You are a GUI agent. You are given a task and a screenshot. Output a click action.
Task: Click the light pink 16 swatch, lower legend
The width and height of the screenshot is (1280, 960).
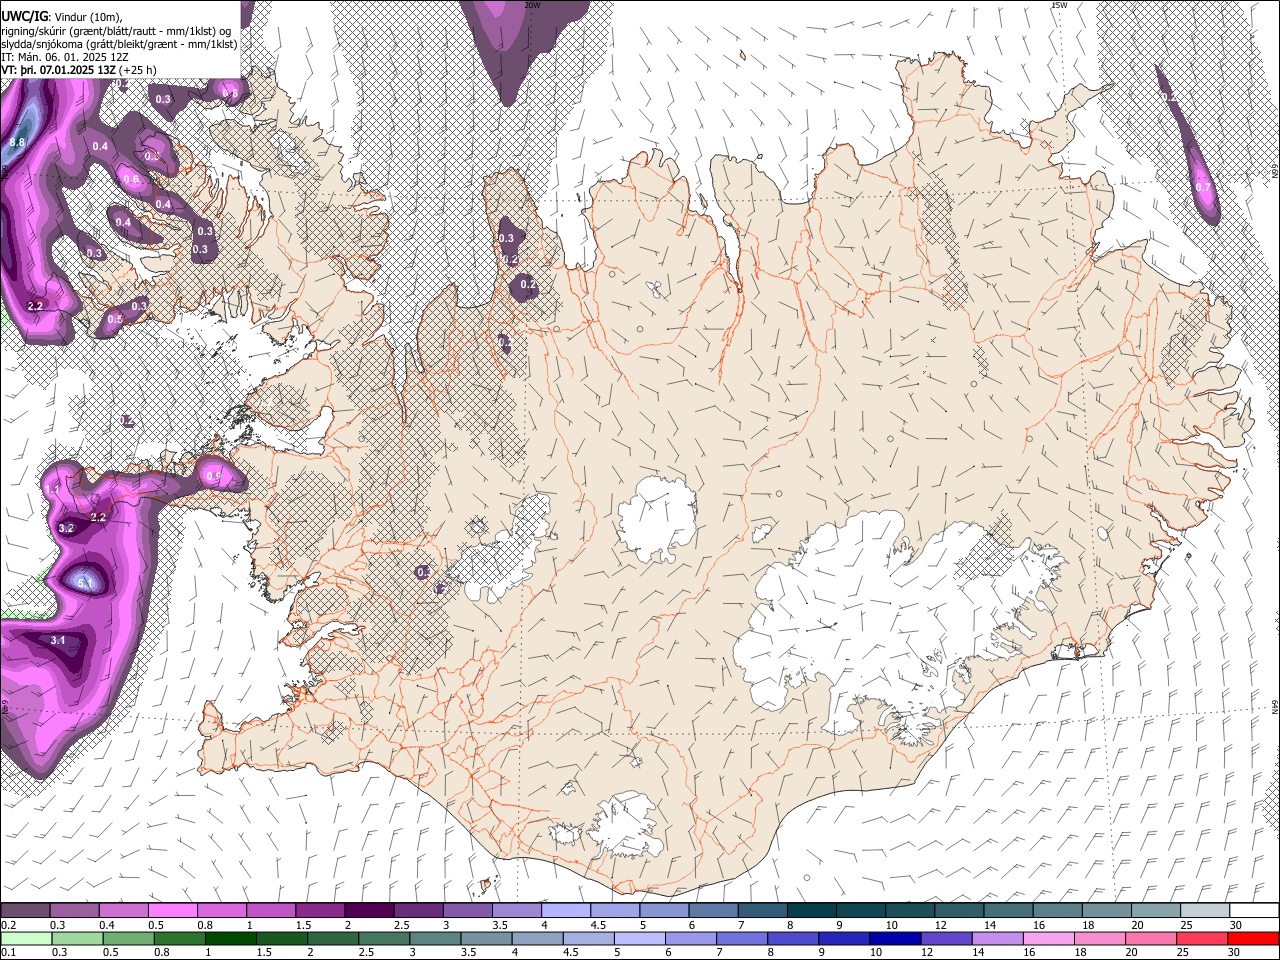point(1048,938)
